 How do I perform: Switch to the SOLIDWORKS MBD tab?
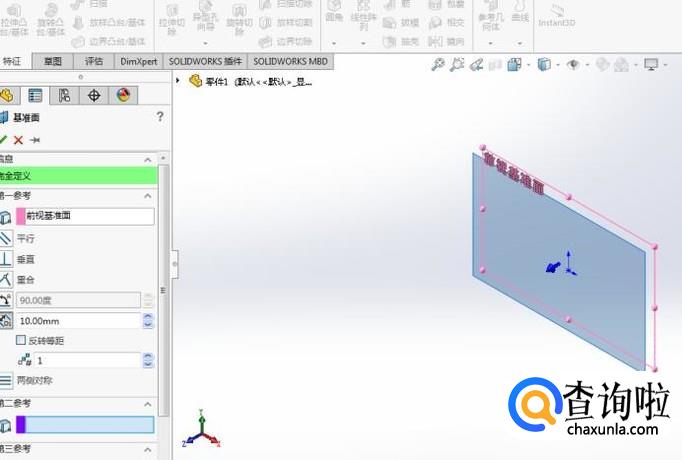point(291,61)
